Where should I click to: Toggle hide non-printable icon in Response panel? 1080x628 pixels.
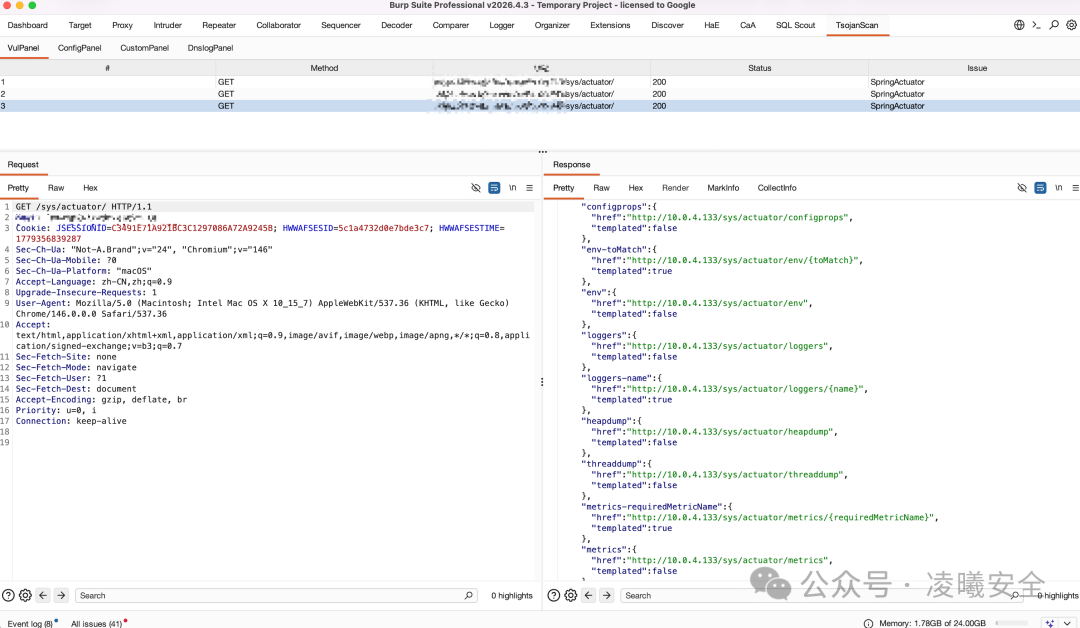click(x=1022, y=188)
